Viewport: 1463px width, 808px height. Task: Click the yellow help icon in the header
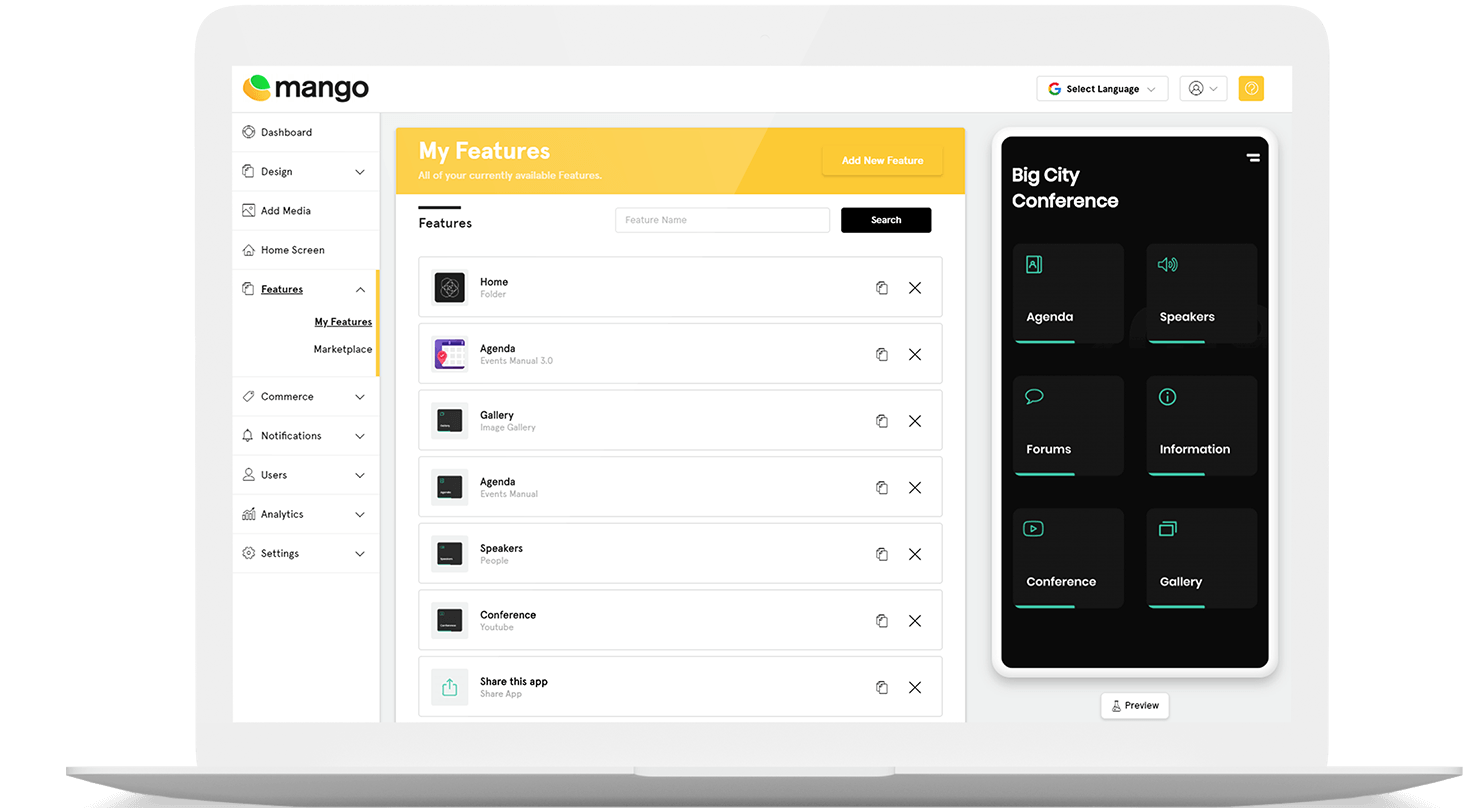coord(1251,88)
